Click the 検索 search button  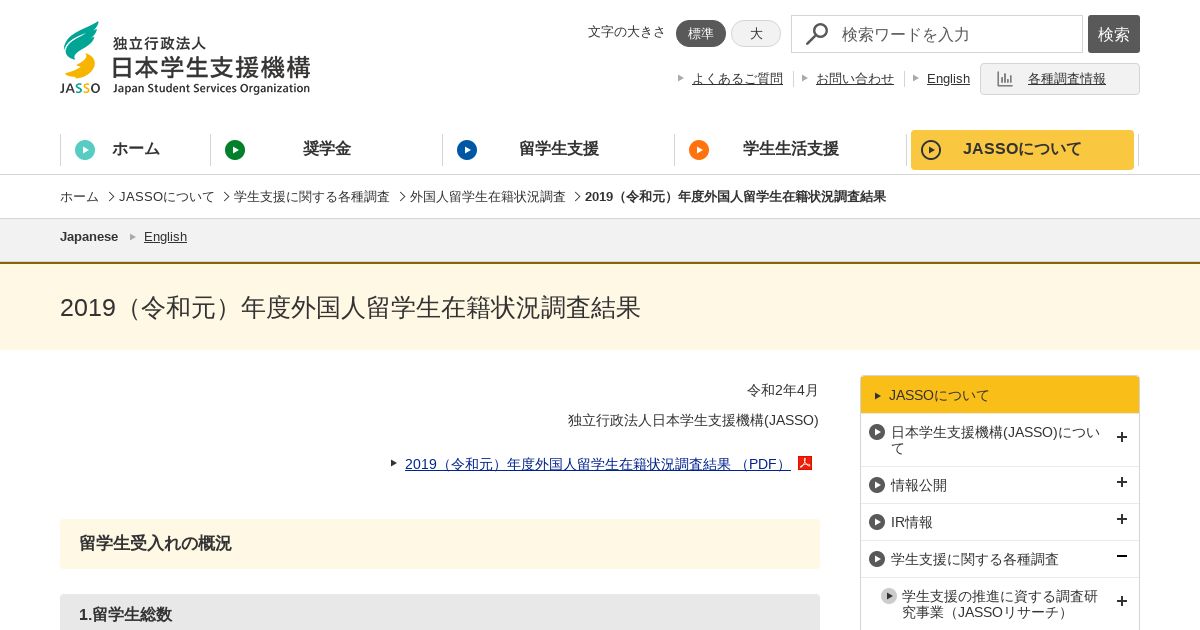[x=1114, y=34]
